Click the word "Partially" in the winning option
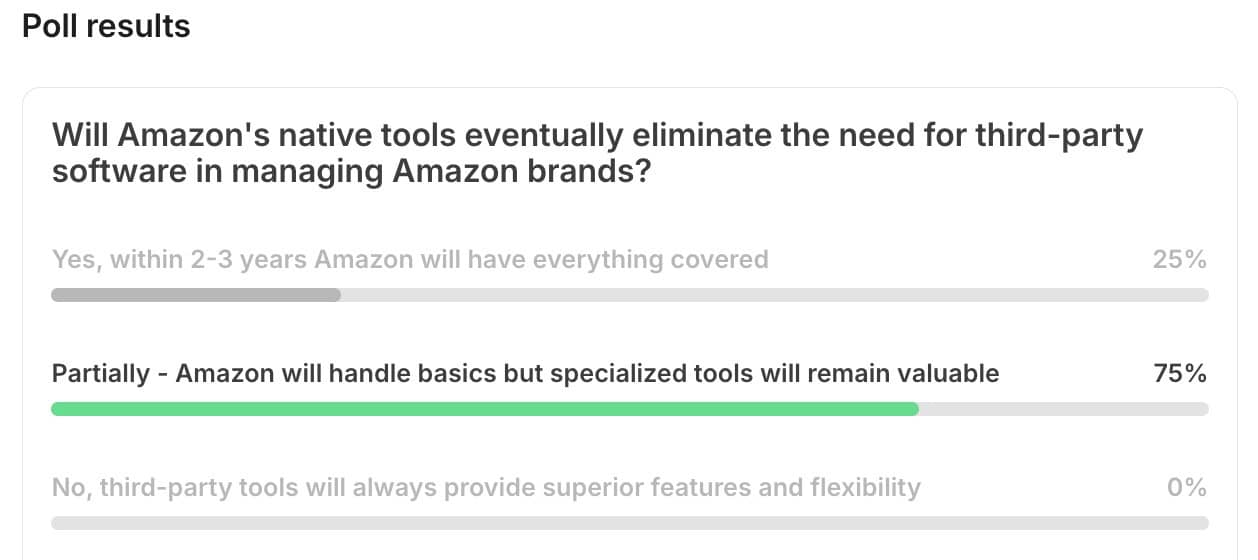The width and height of the screenshot is (1258, 560). click(x=100, y=374)
